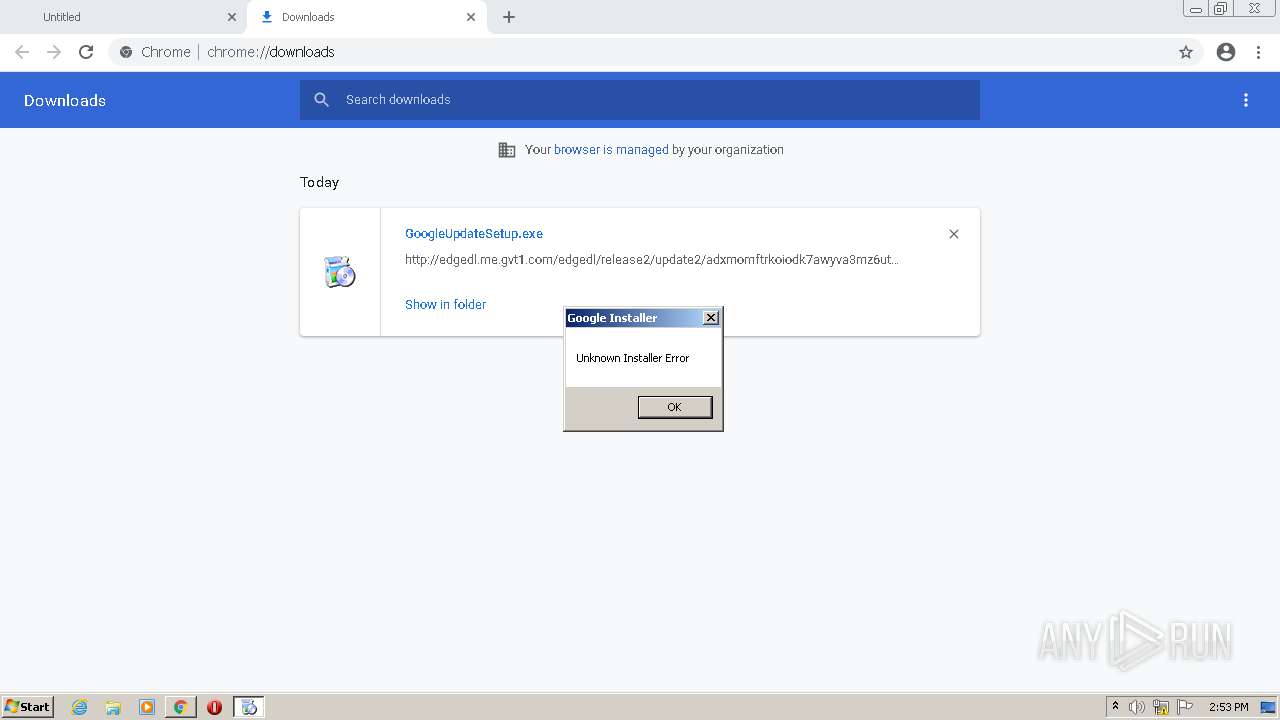Screen dimensions: 1280x720
Task: Click the Today heading in downloads list
Action: point(319,182)
